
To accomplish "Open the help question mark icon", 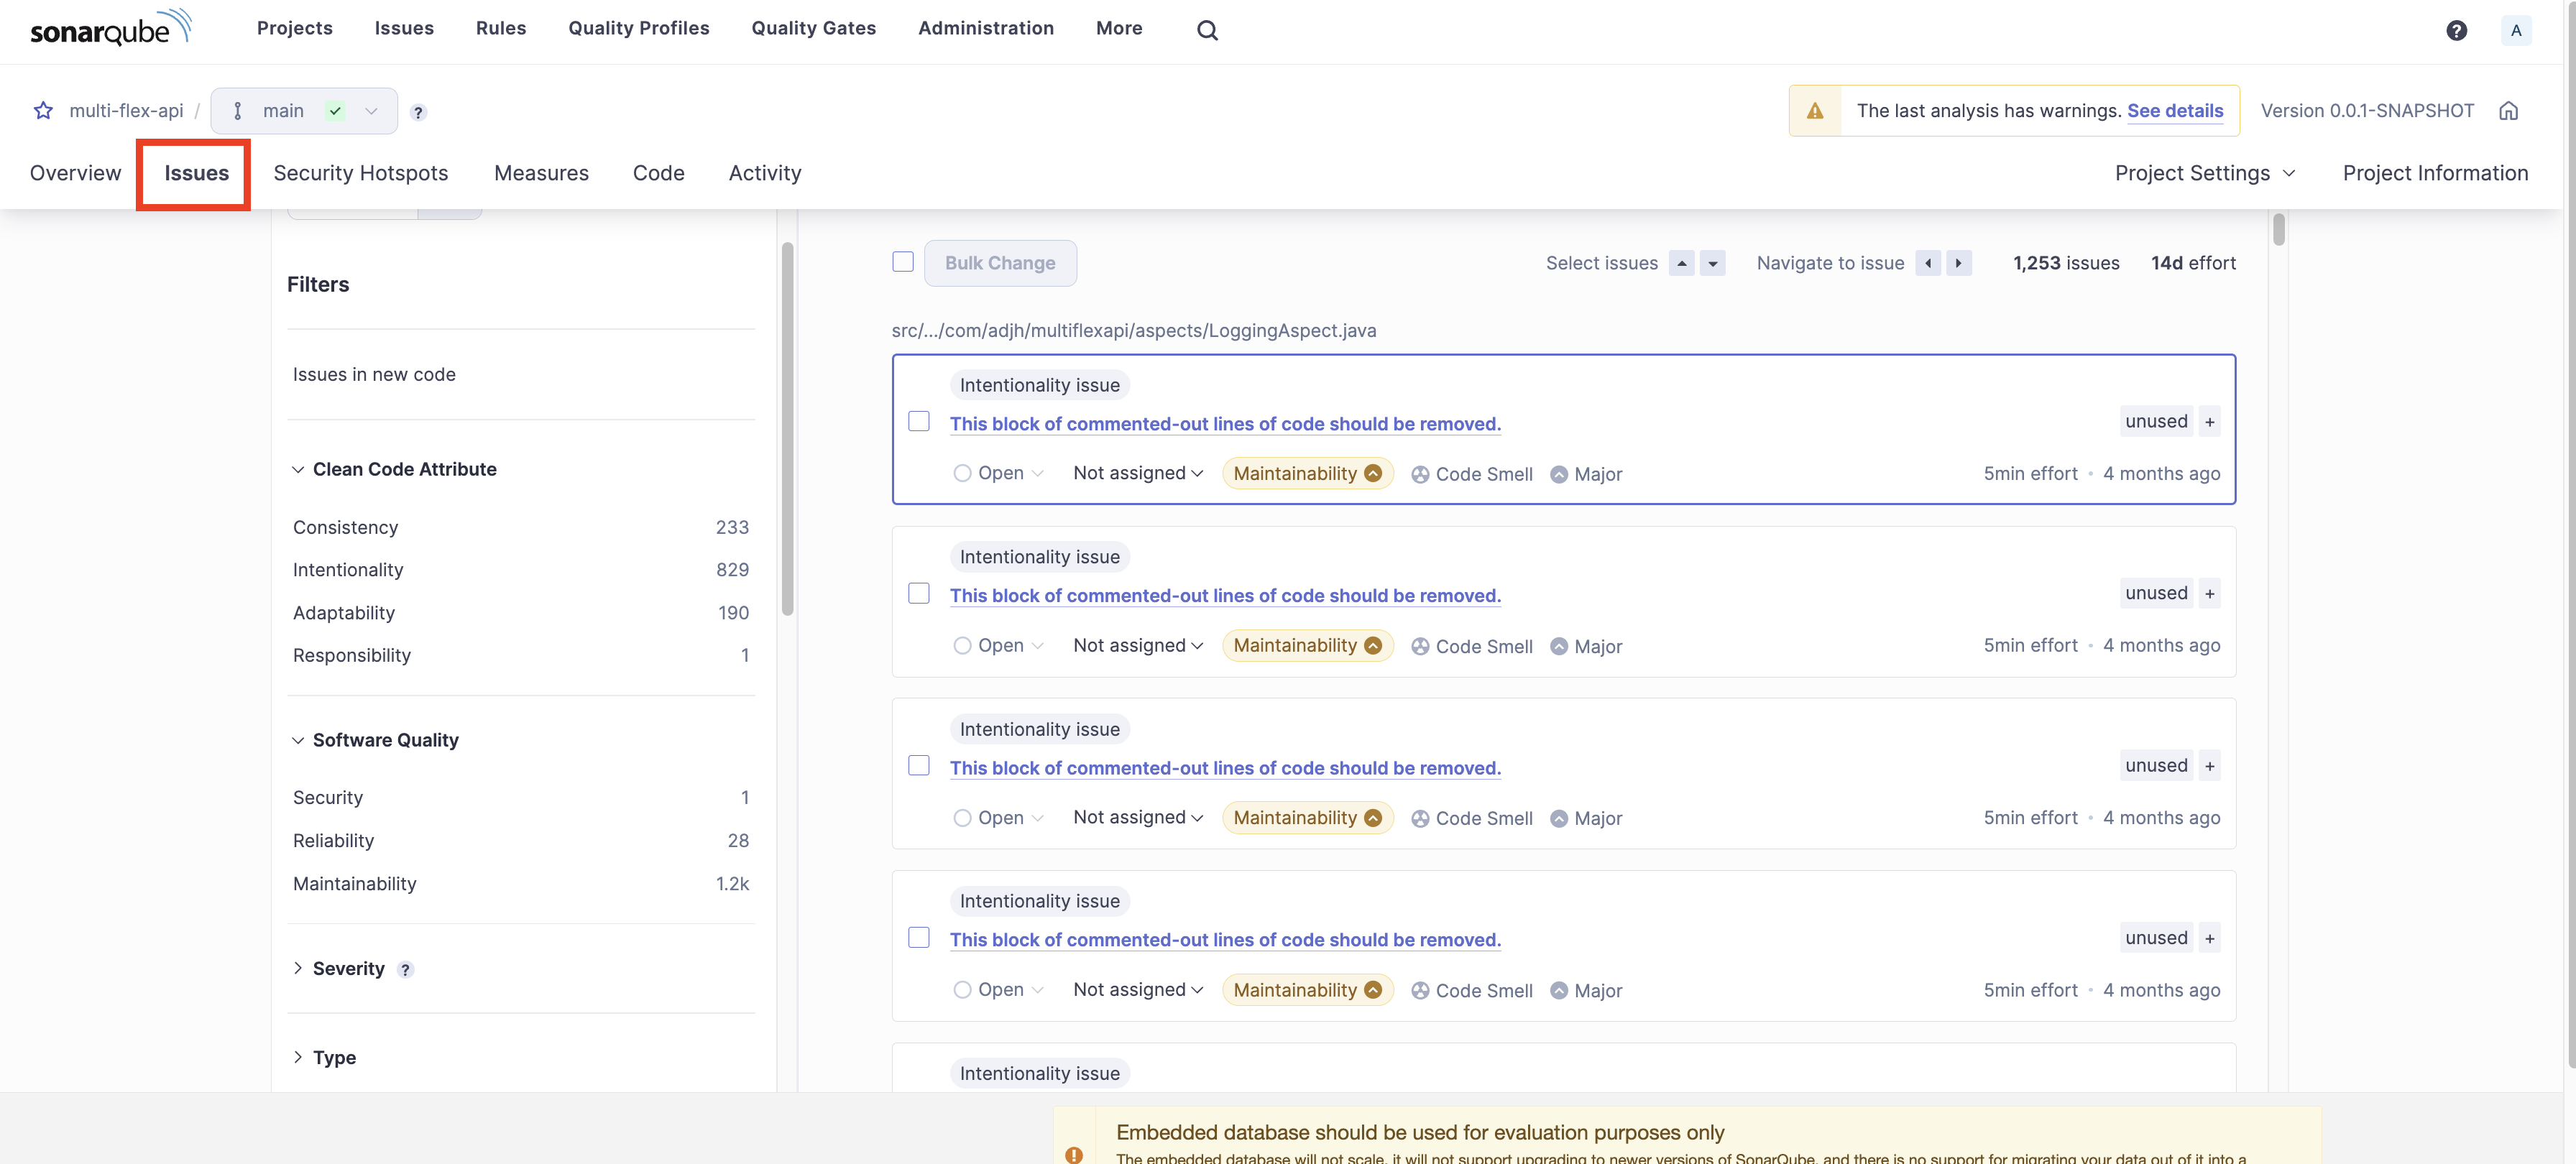I will tap(2456, 30).
